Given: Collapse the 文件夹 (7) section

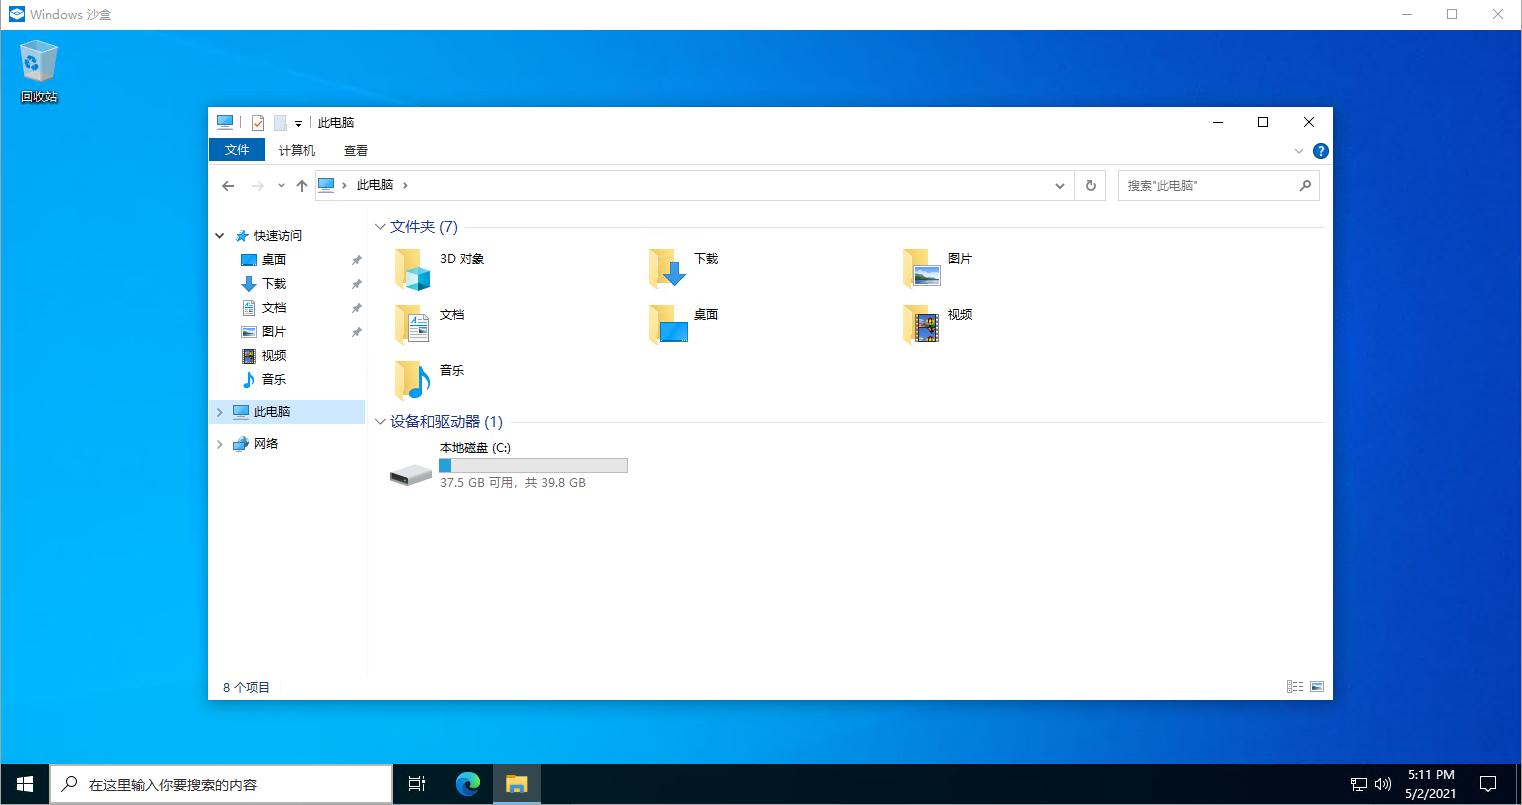Looking at the screenshot, I should point(380,227).
